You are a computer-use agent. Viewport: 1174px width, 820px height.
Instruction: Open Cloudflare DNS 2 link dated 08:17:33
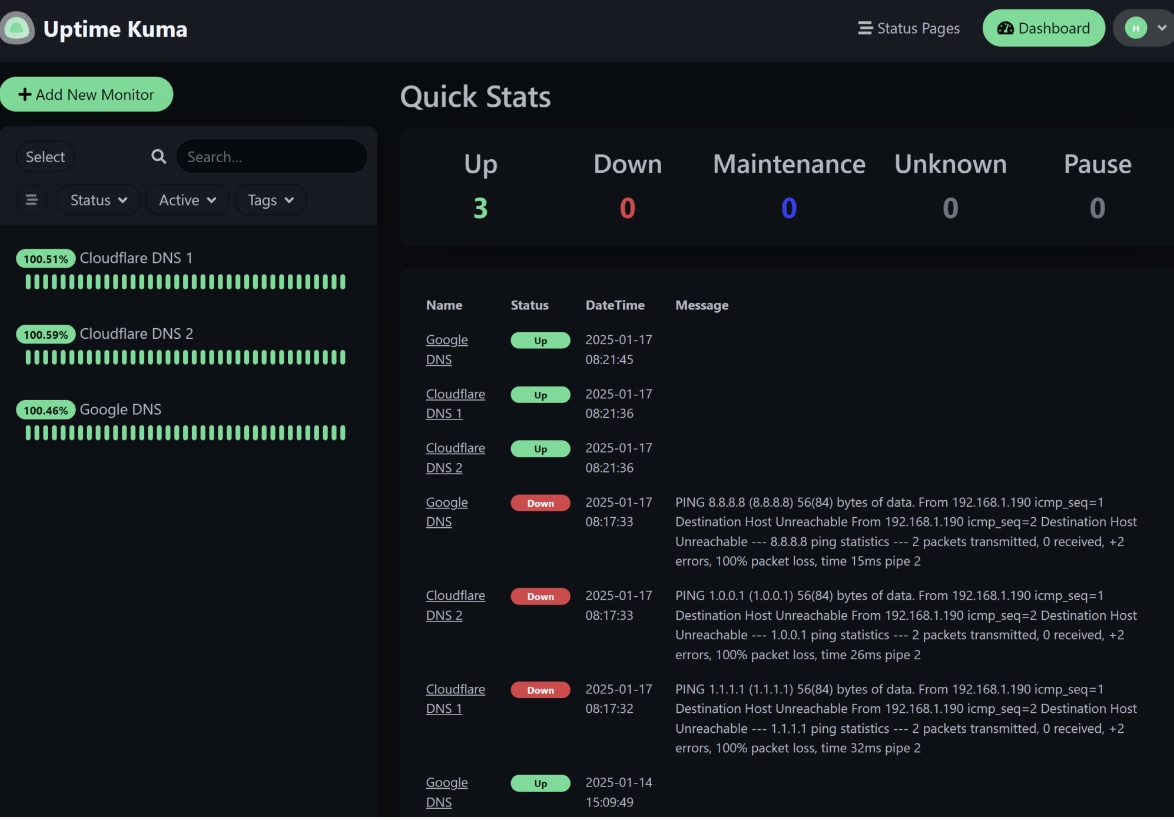tap(455, 605)
